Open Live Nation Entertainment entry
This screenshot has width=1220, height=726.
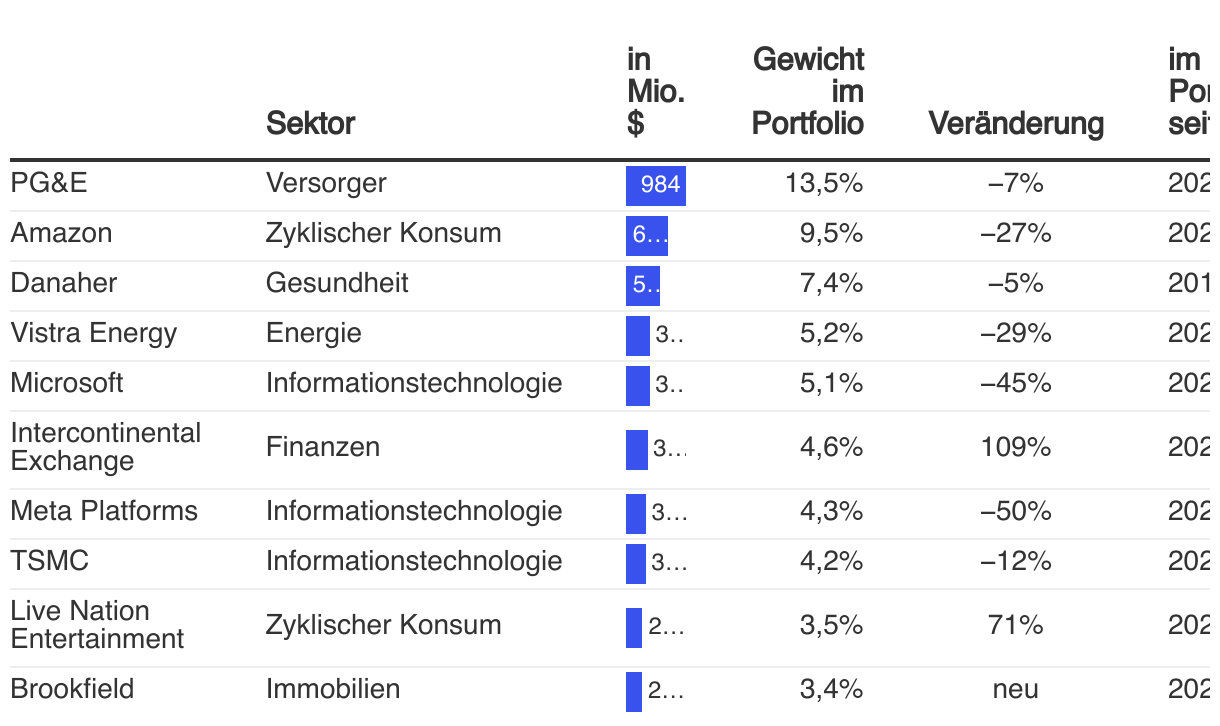(x=97, y=625)
